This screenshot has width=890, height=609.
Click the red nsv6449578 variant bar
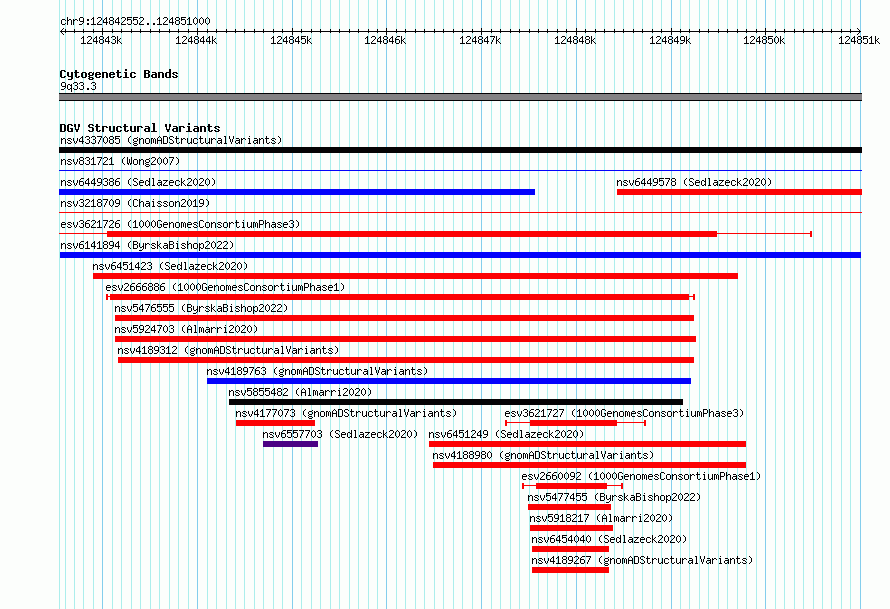740,192
